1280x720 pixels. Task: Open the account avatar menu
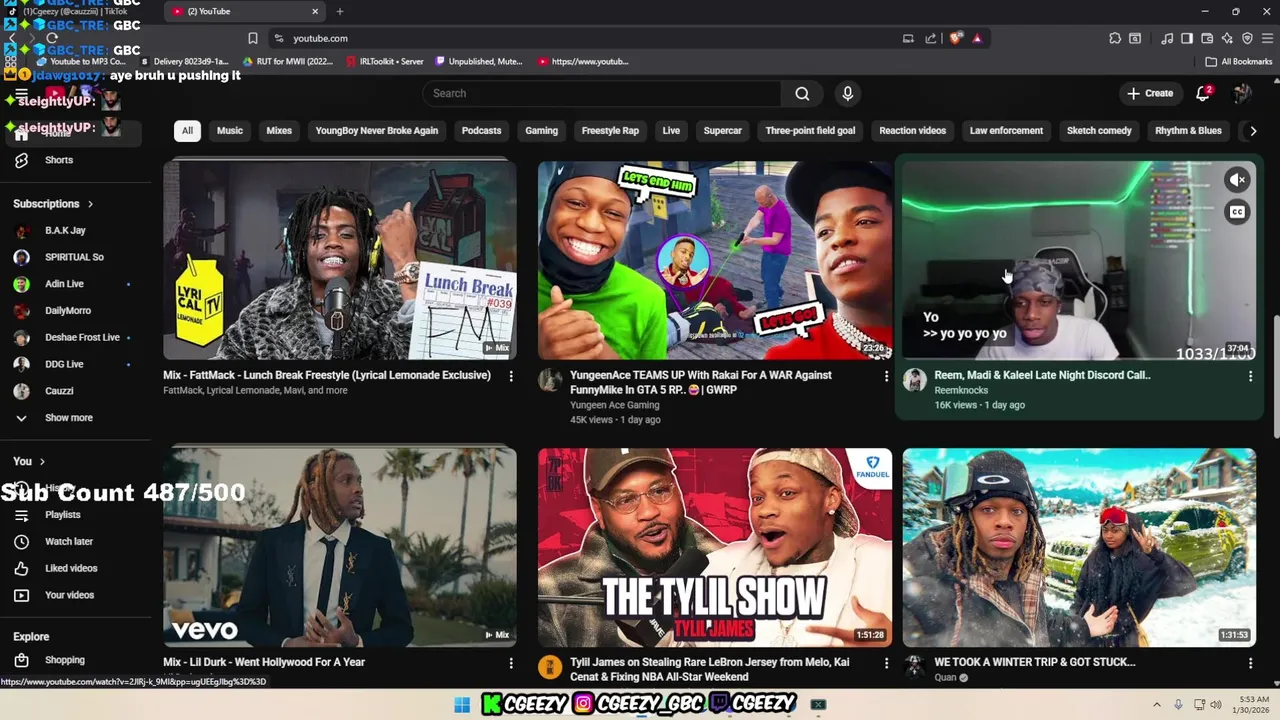1242,93
